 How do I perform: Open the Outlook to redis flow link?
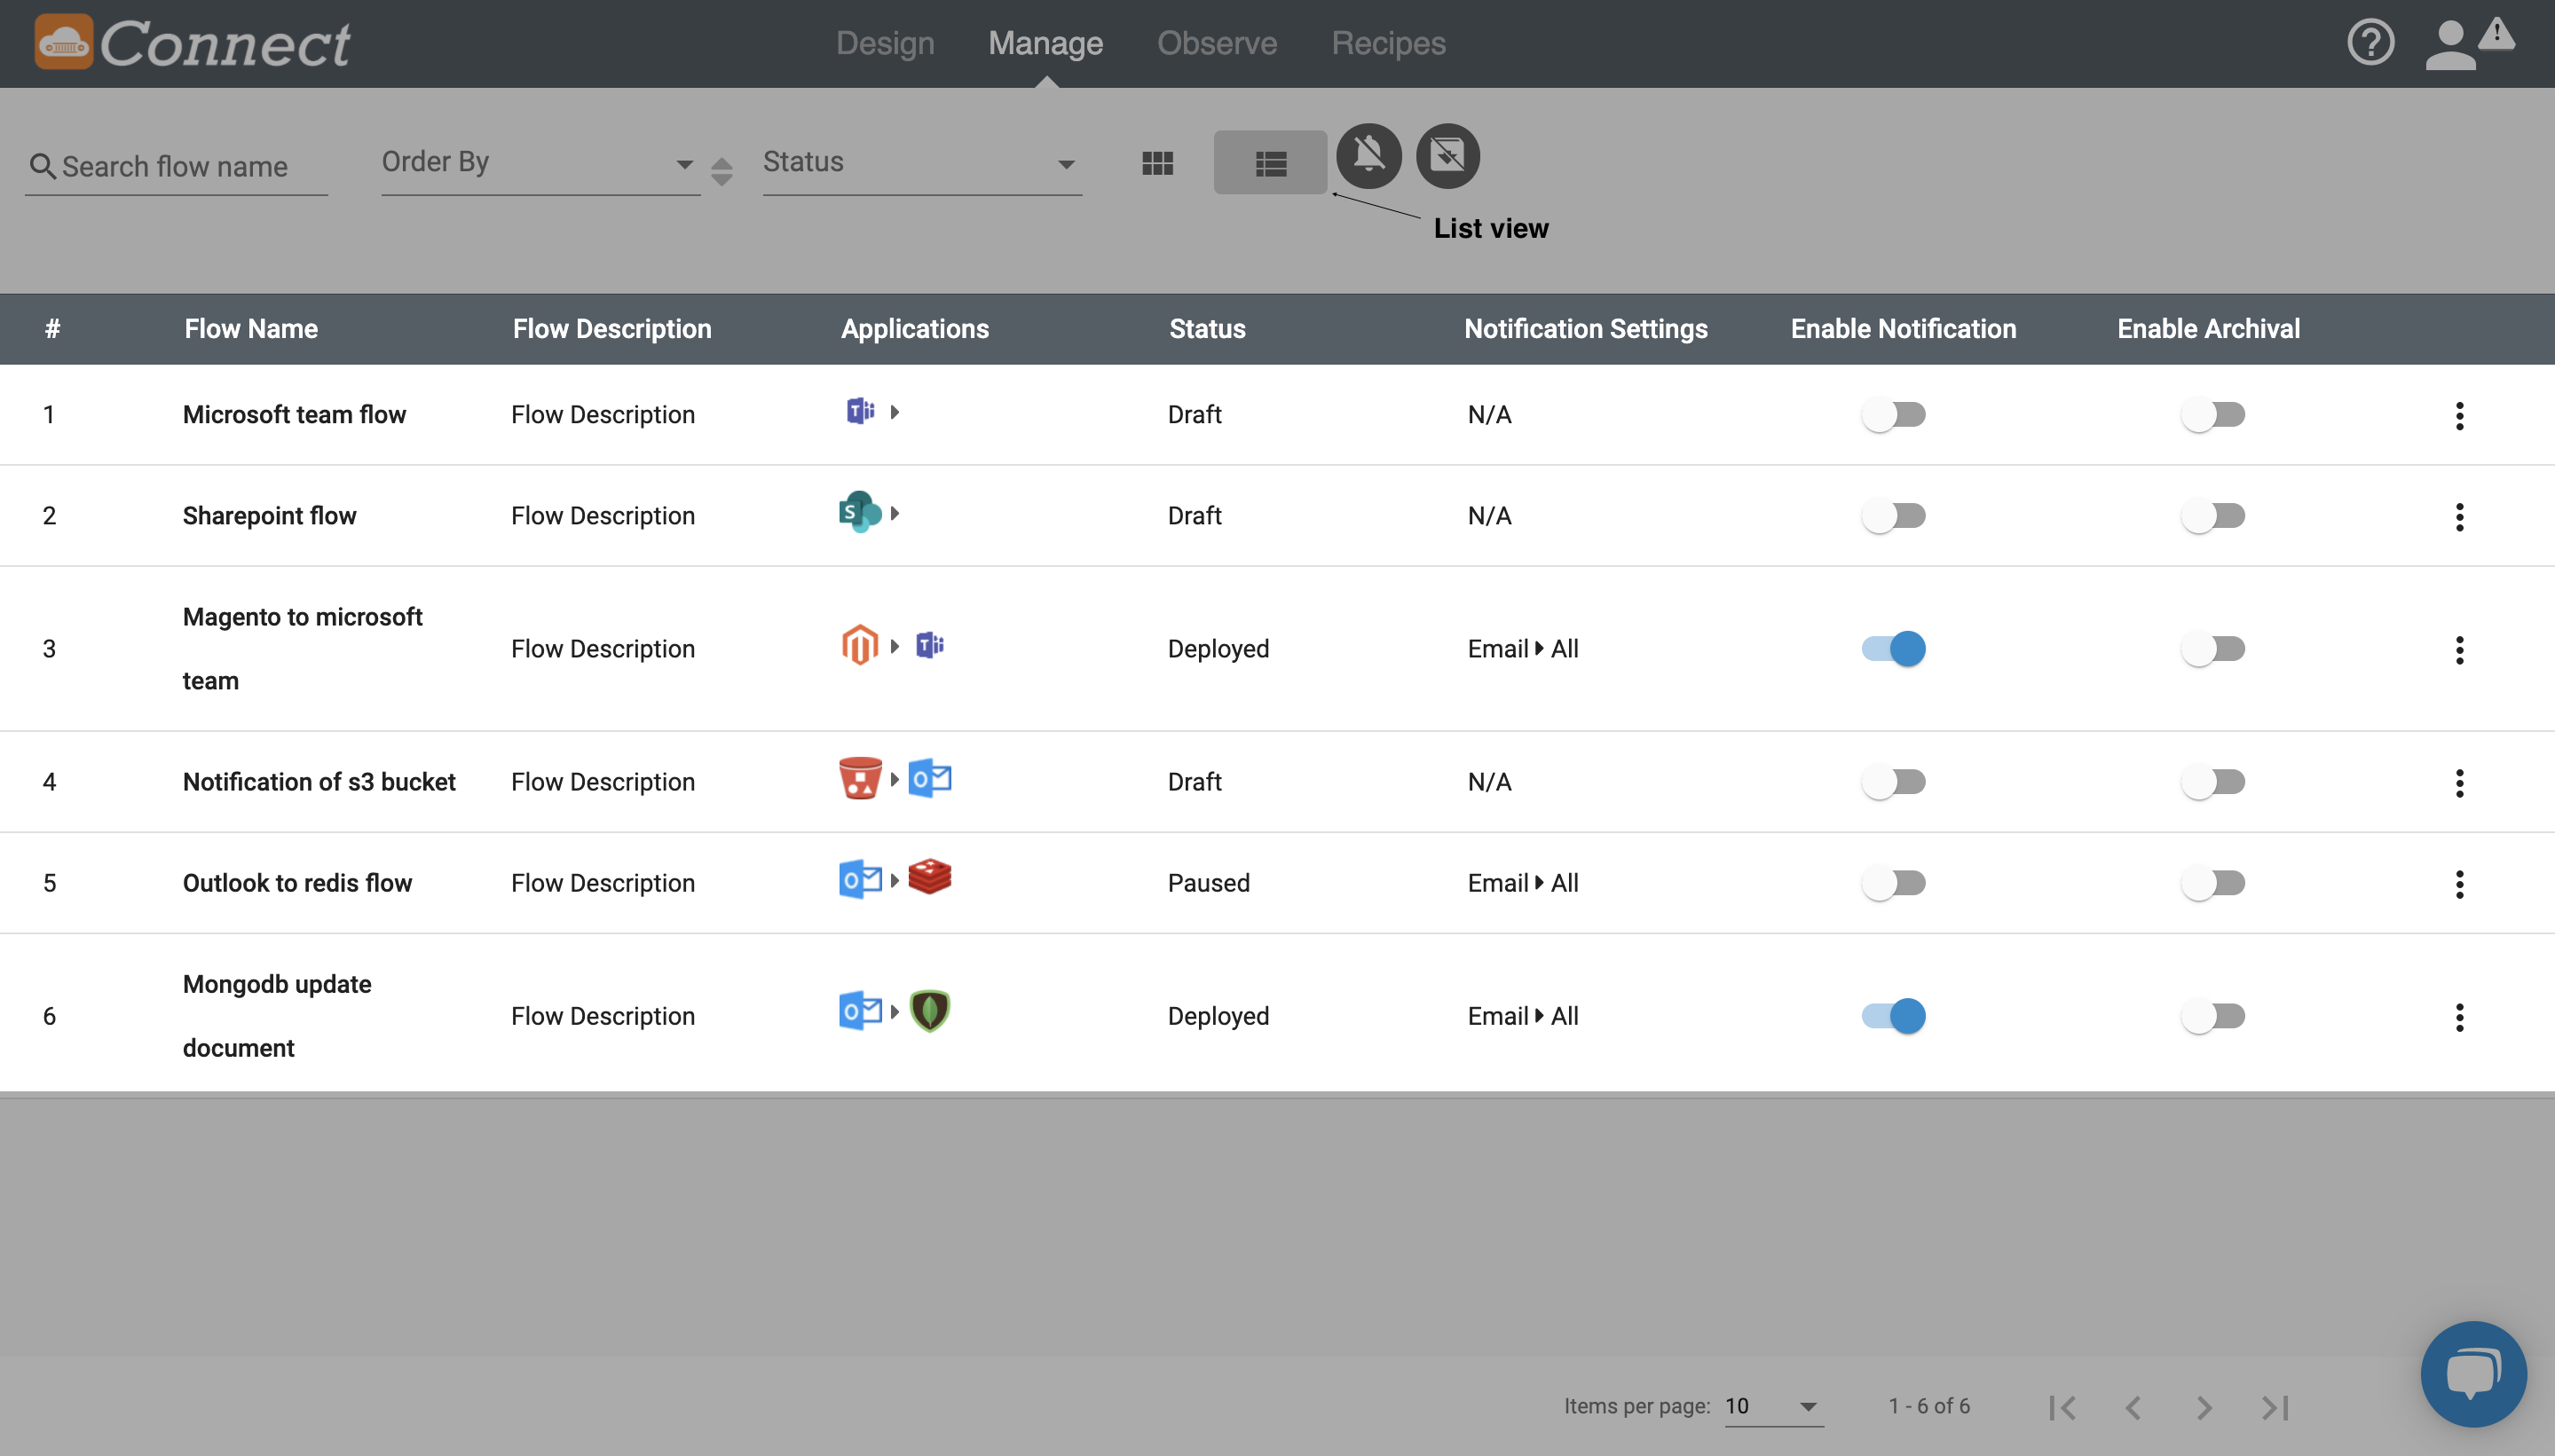click(x=297, y=882)
